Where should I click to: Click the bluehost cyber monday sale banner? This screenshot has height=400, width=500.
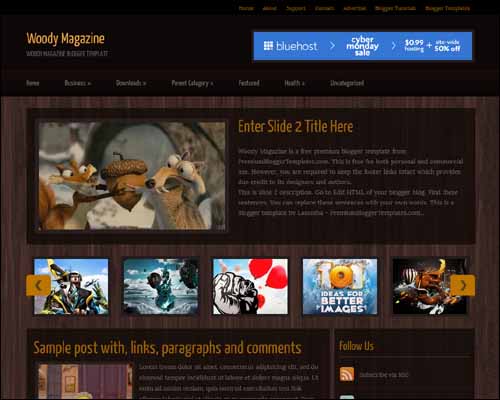(x=363, y=46)
